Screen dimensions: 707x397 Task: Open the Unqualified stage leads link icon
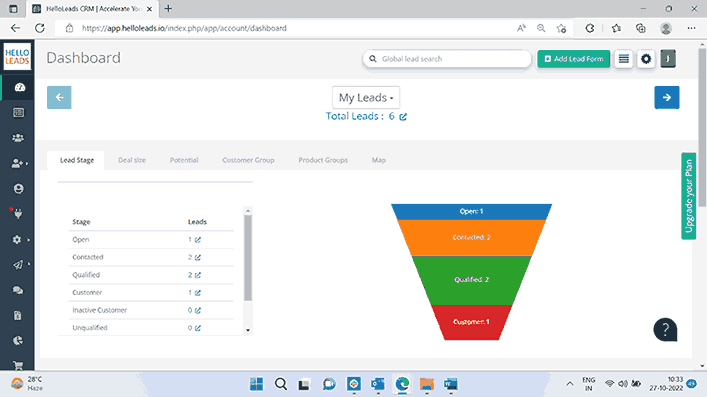(198, 328)
